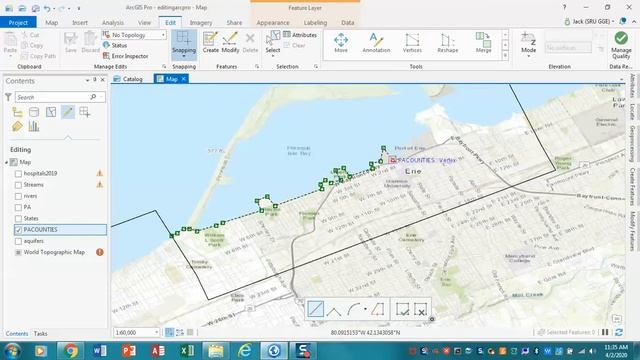Open the edit Status button

pos(115,45)
